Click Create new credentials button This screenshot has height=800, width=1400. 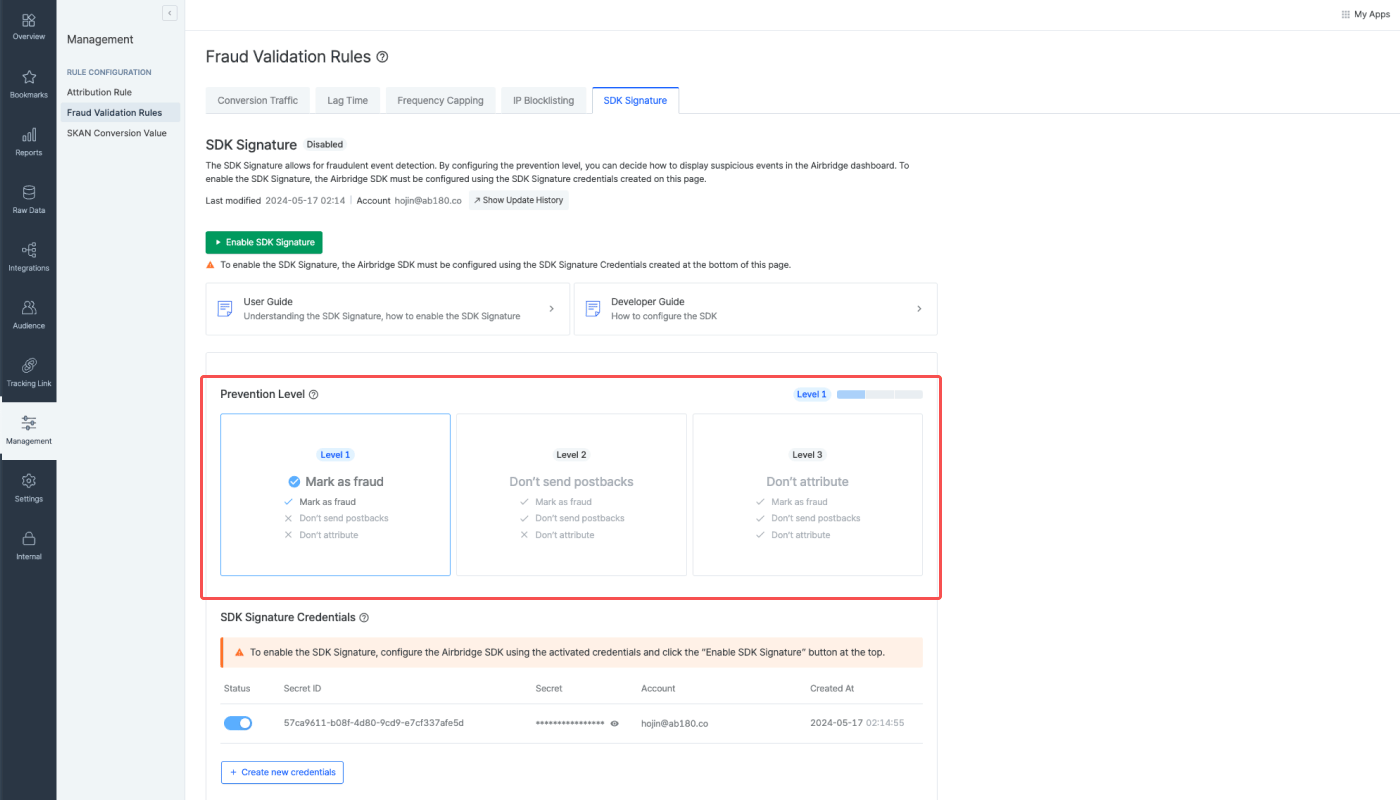[x=282, y=772]
